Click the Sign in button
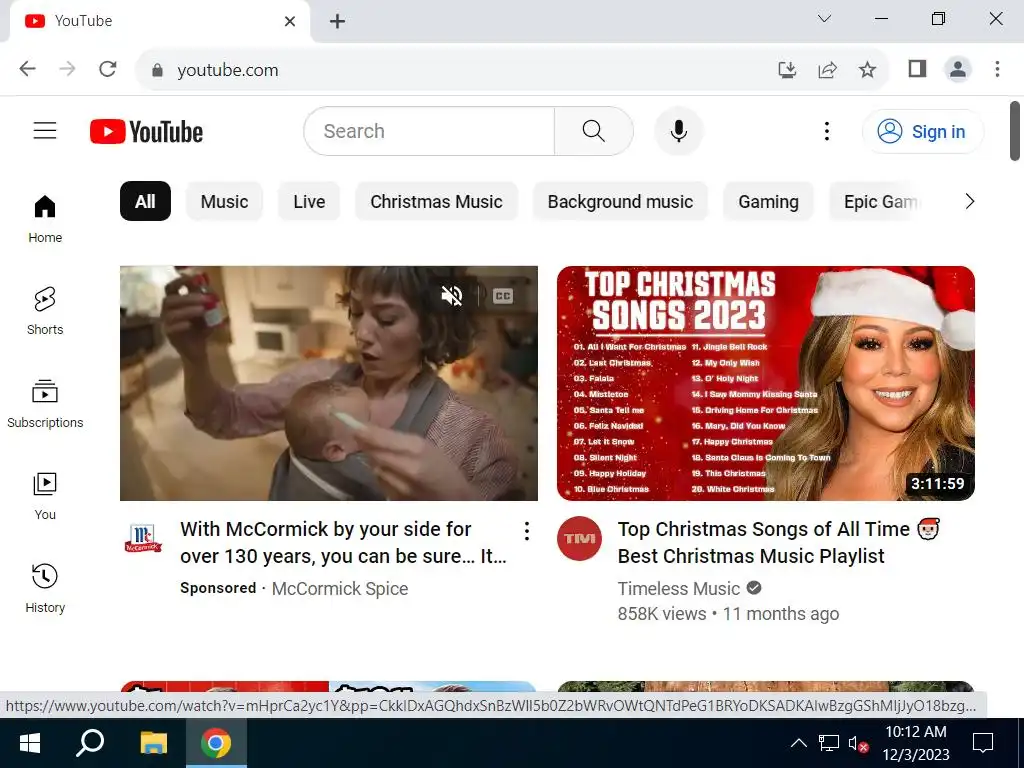The image size is (1024, 768). (922, 131)
